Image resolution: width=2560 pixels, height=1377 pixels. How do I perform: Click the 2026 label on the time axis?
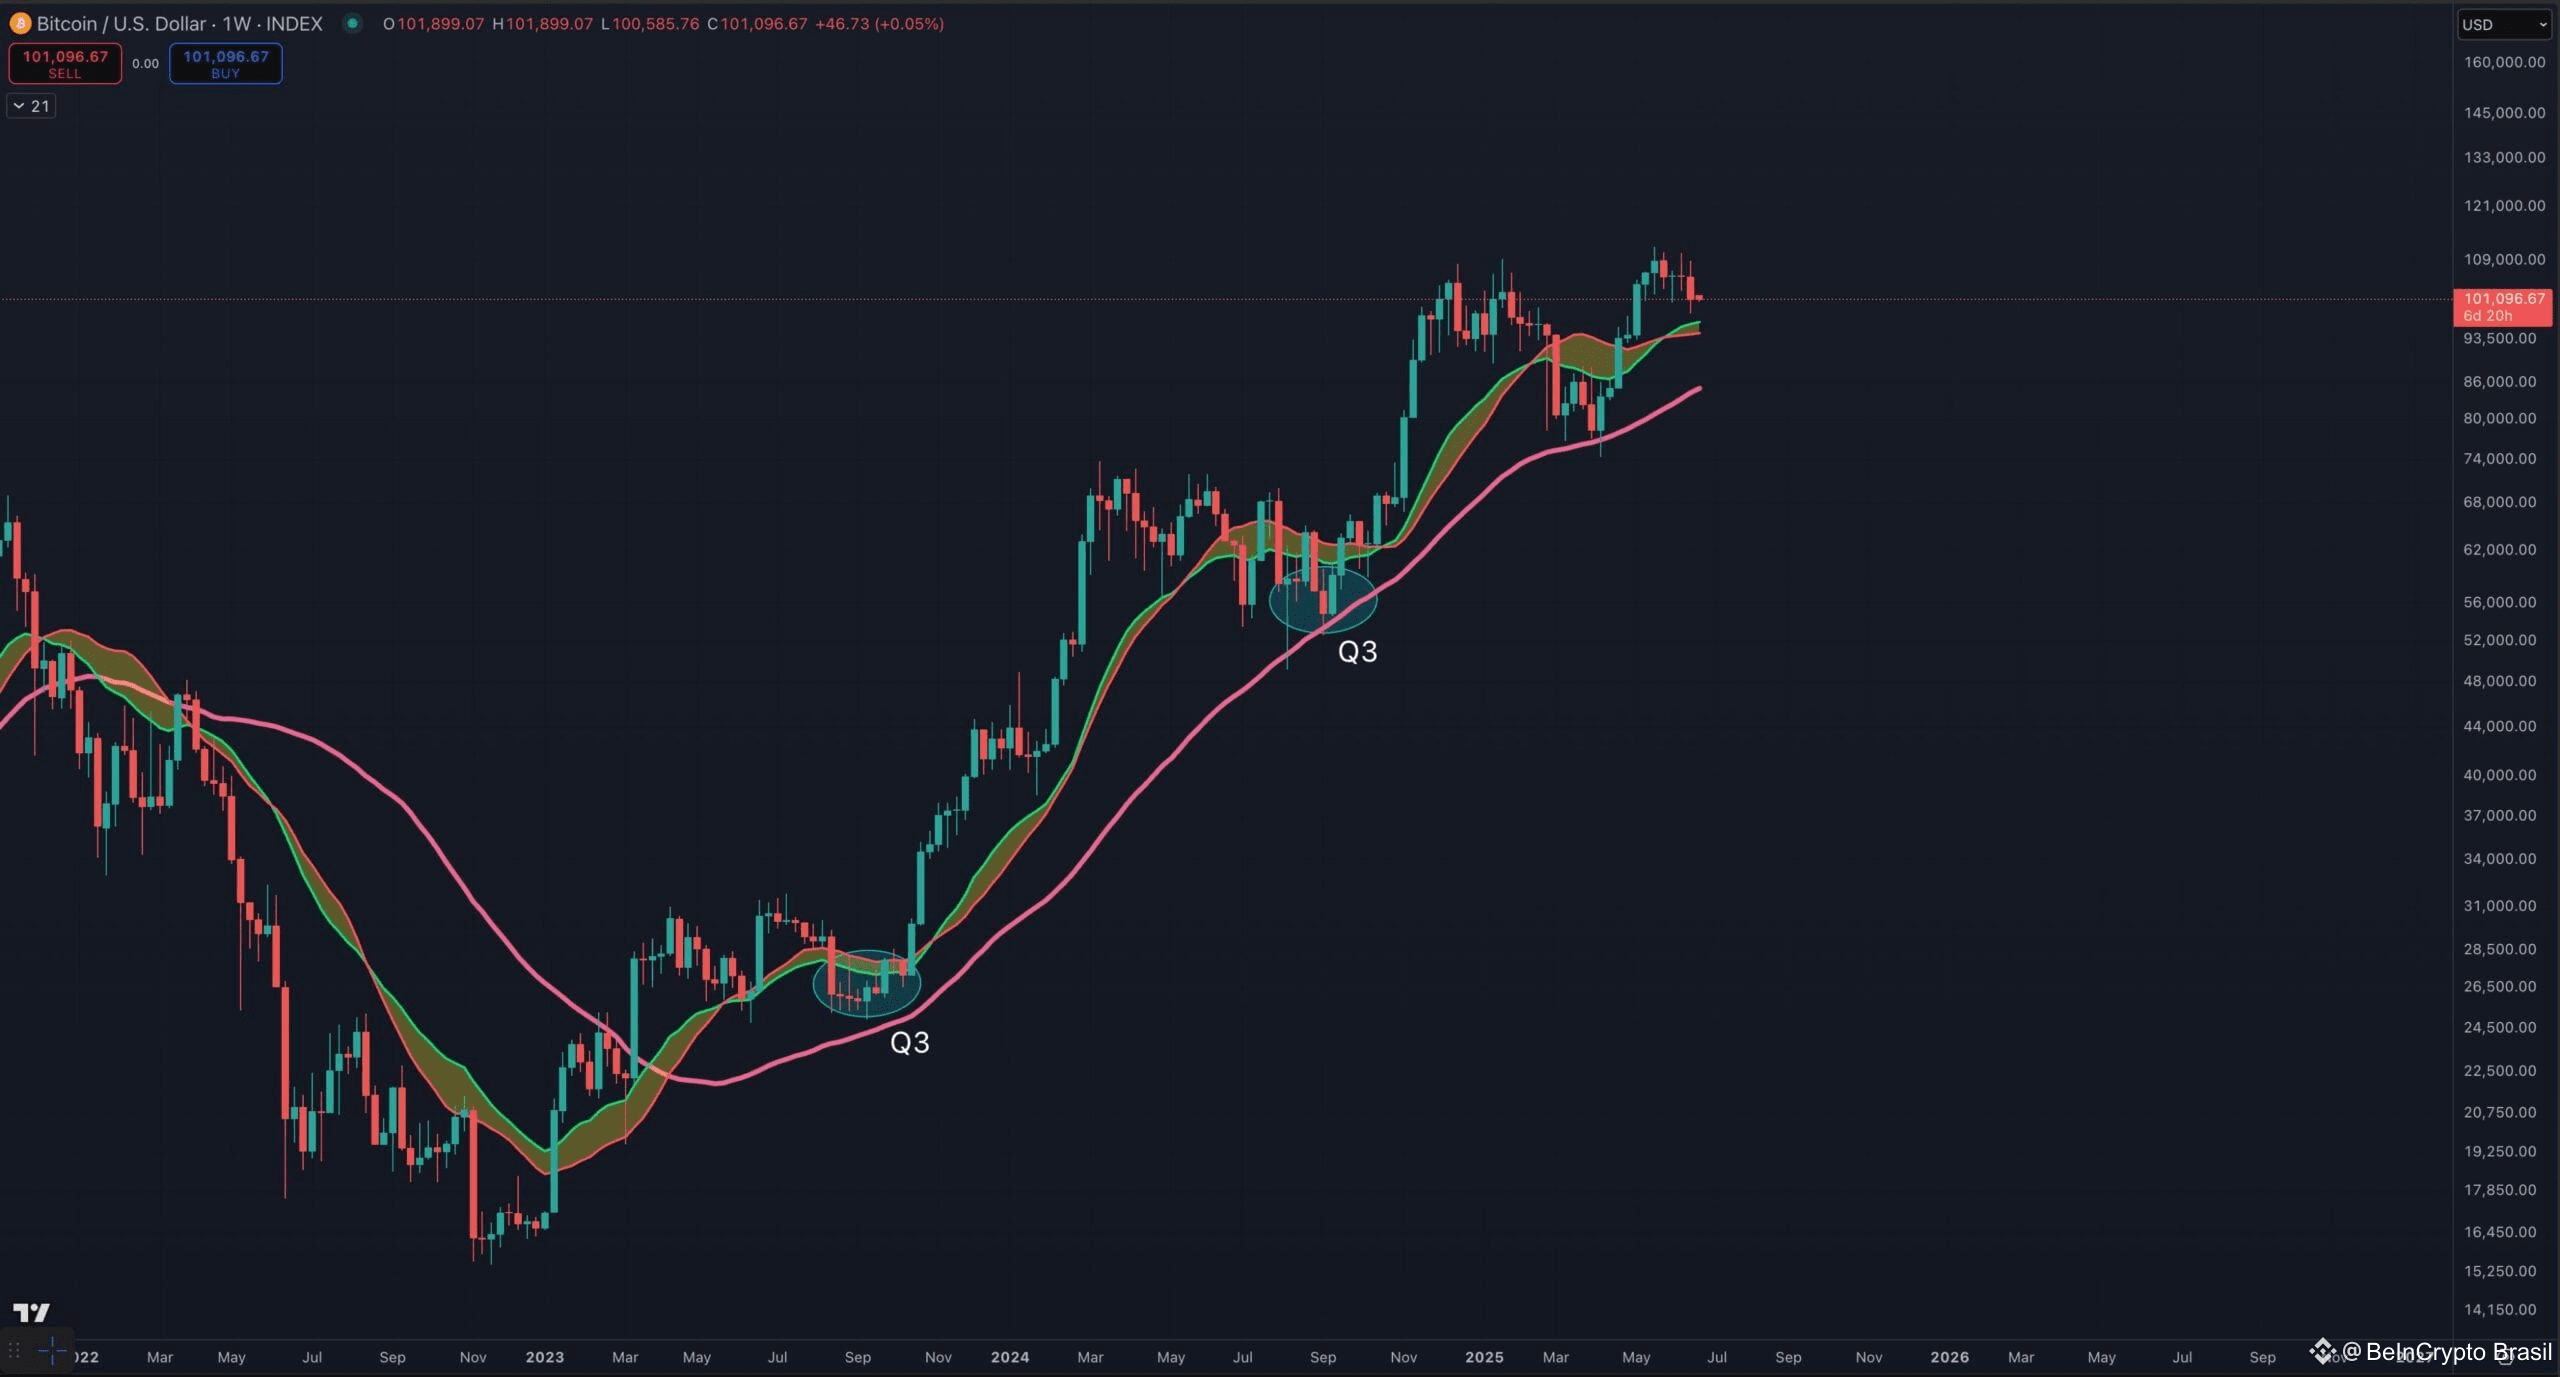pos(1950,1358)
